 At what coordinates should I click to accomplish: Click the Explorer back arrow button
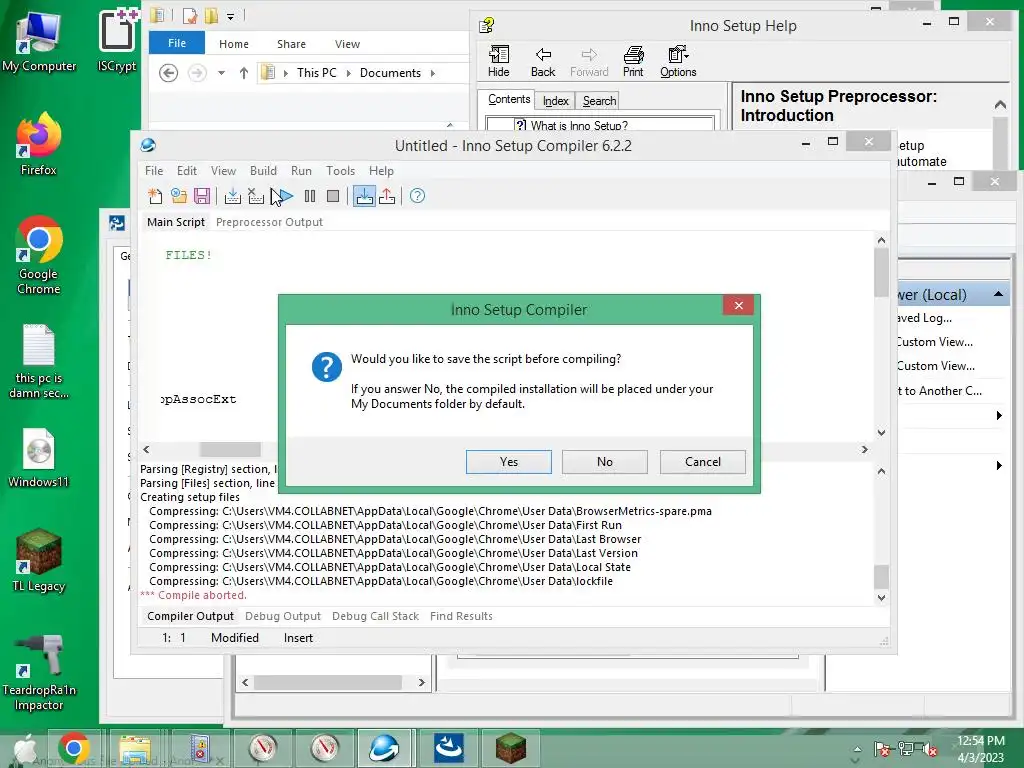(168, 73)
